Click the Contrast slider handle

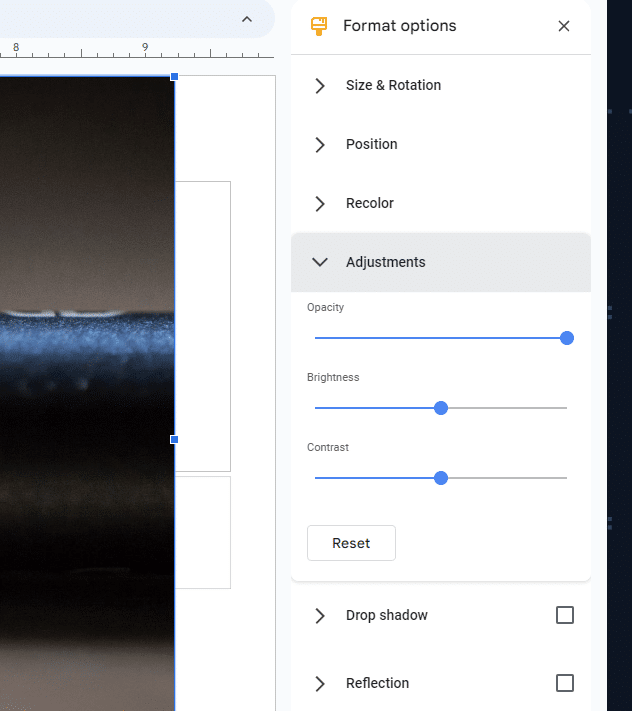[x=441, y=478]
